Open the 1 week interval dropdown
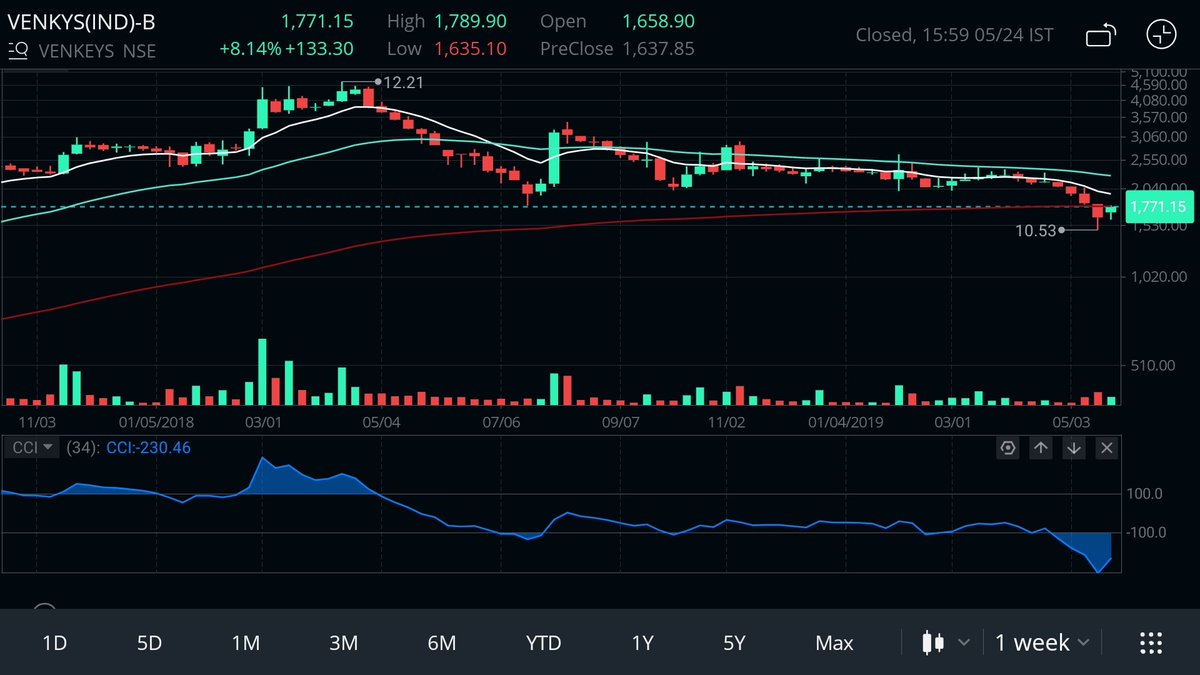Viewport: 1200px width, 675px height. click(1040, 643)
